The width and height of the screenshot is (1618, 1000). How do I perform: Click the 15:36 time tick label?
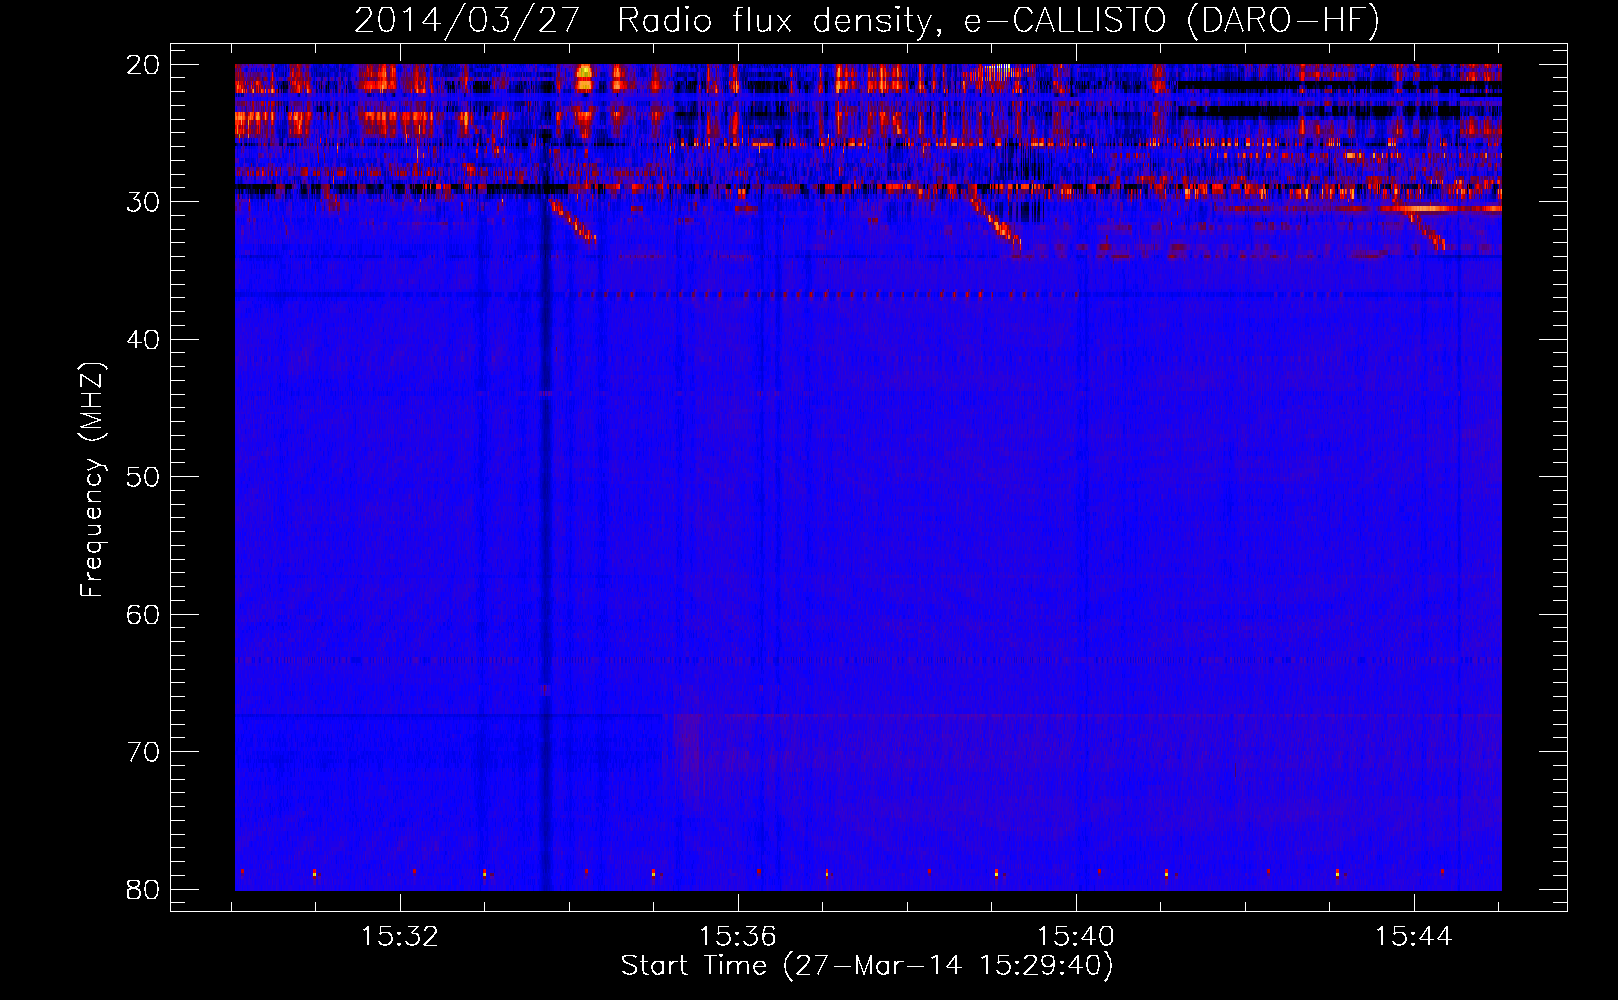738,937
